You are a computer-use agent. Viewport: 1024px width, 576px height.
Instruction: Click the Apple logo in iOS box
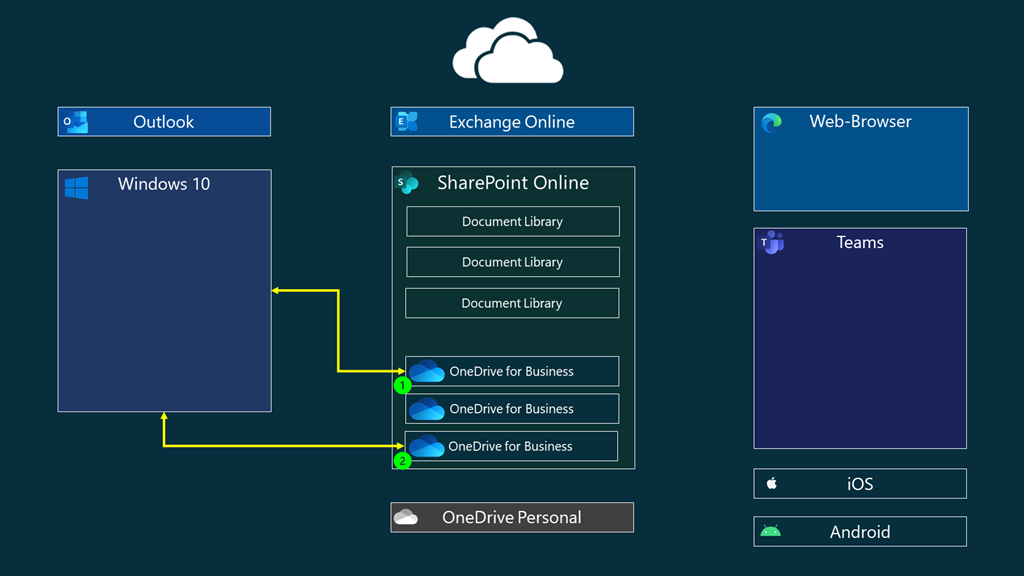click(772, 484)
